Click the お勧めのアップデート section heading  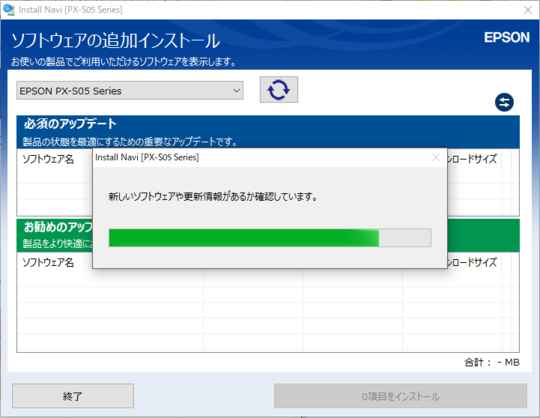[x=59, y=227]
